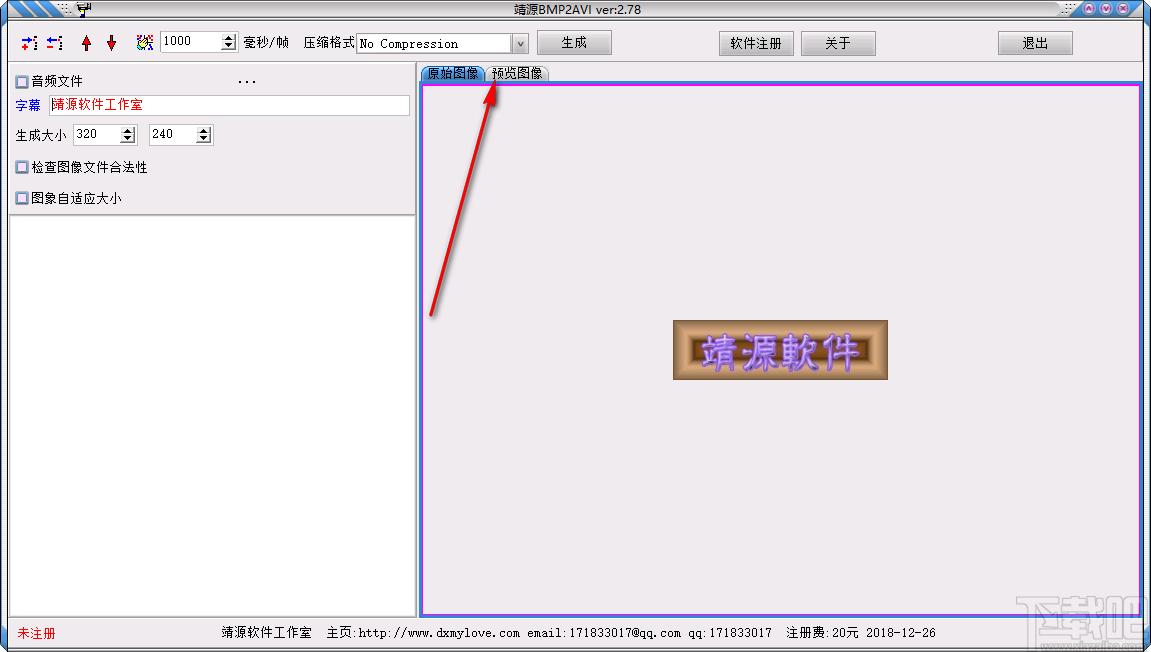
Task: Click the frame interval field showing 1000
Action: (x=191, y=42)
